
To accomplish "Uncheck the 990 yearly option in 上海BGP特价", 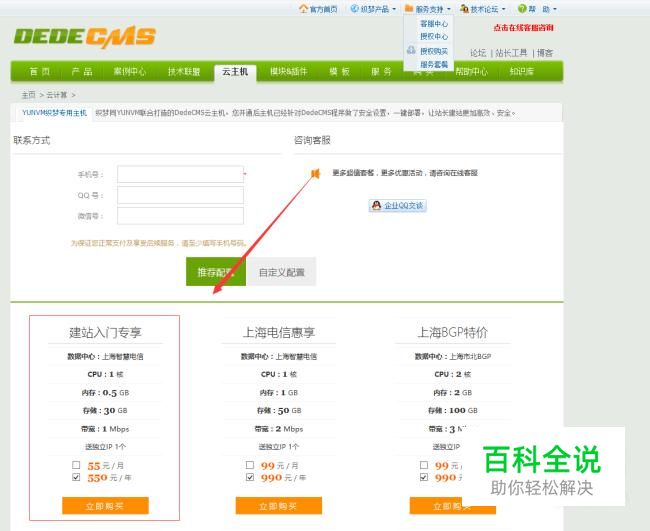I will pyautogui.click(x=424, y=477).
